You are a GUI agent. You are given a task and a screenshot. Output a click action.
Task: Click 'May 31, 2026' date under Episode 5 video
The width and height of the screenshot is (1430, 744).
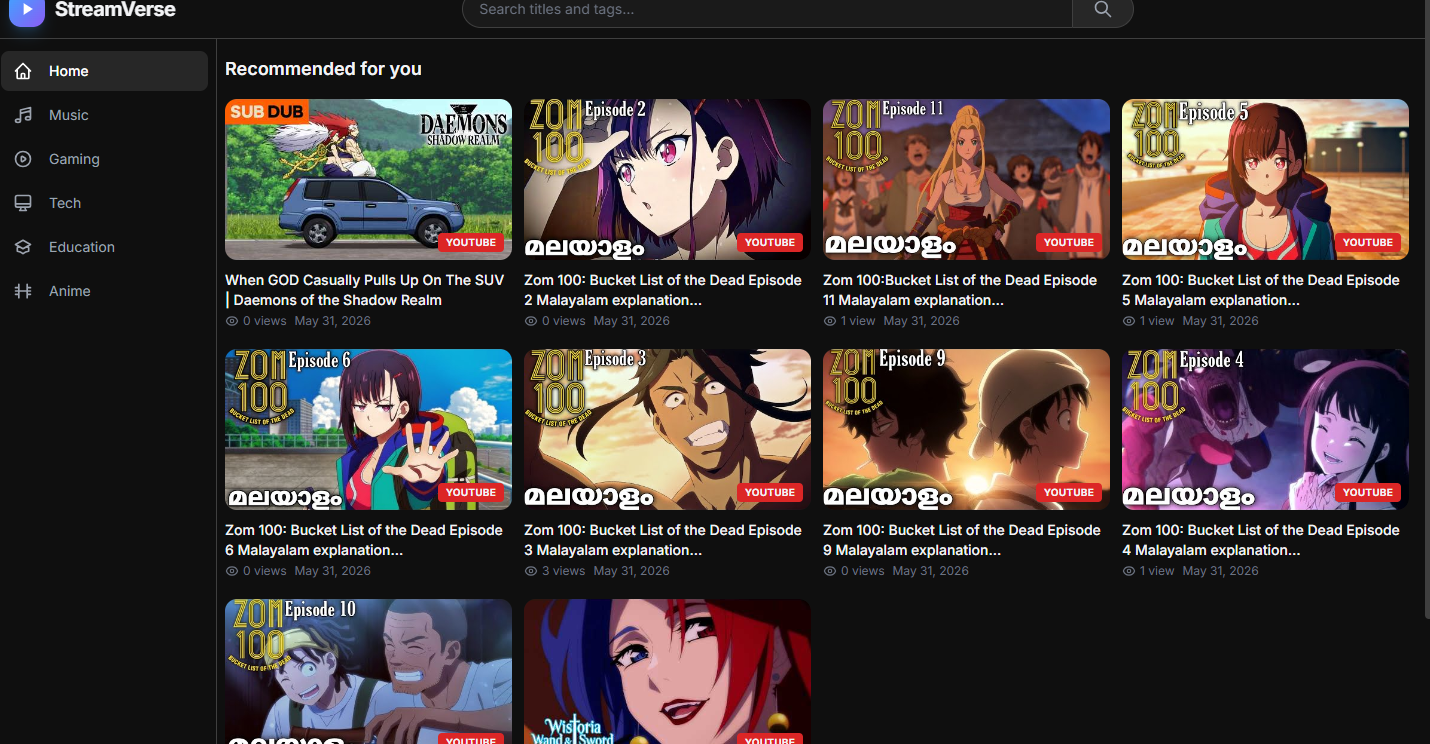(1220, 321)
